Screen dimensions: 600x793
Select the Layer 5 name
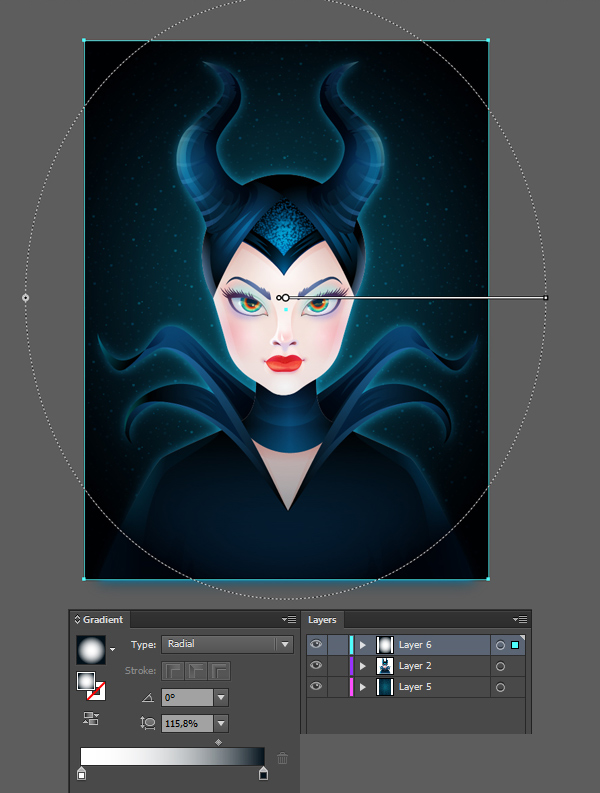pos(415,687)
